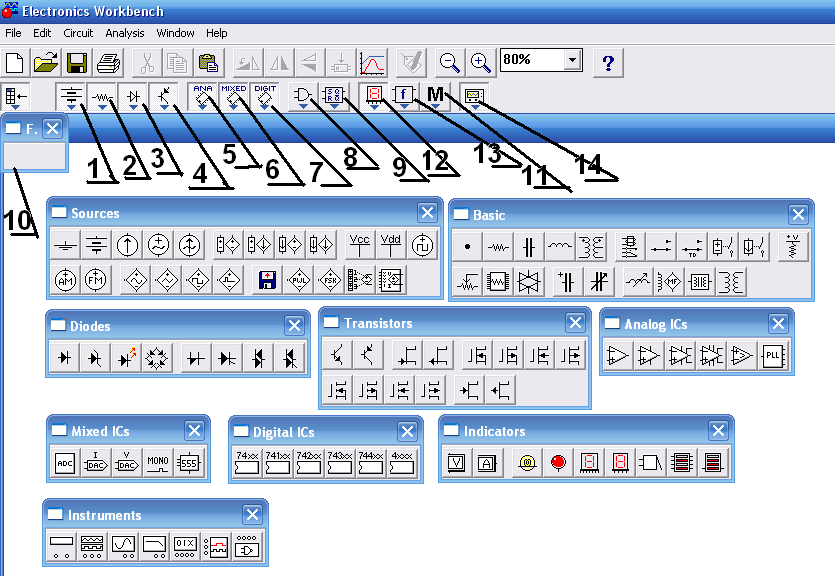Select AM source in Sources panel
This screenshot has height=576, width=835.
(x=66, y=280)
